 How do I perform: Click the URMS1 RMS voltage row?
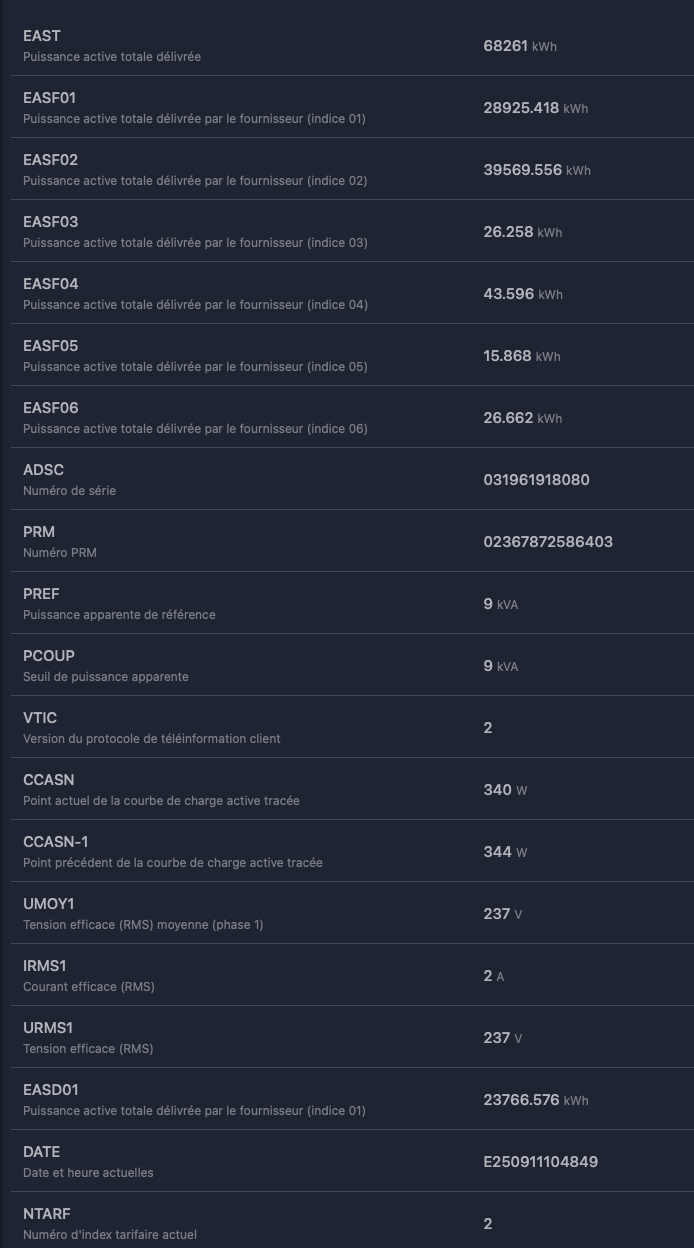347,1038
